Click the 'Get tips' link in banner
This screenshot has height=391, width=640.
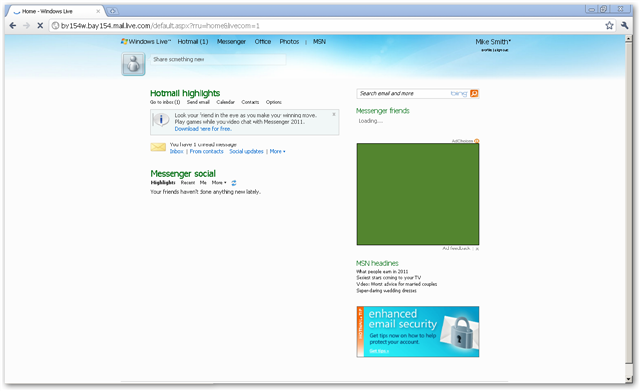(x=379, y=351)
